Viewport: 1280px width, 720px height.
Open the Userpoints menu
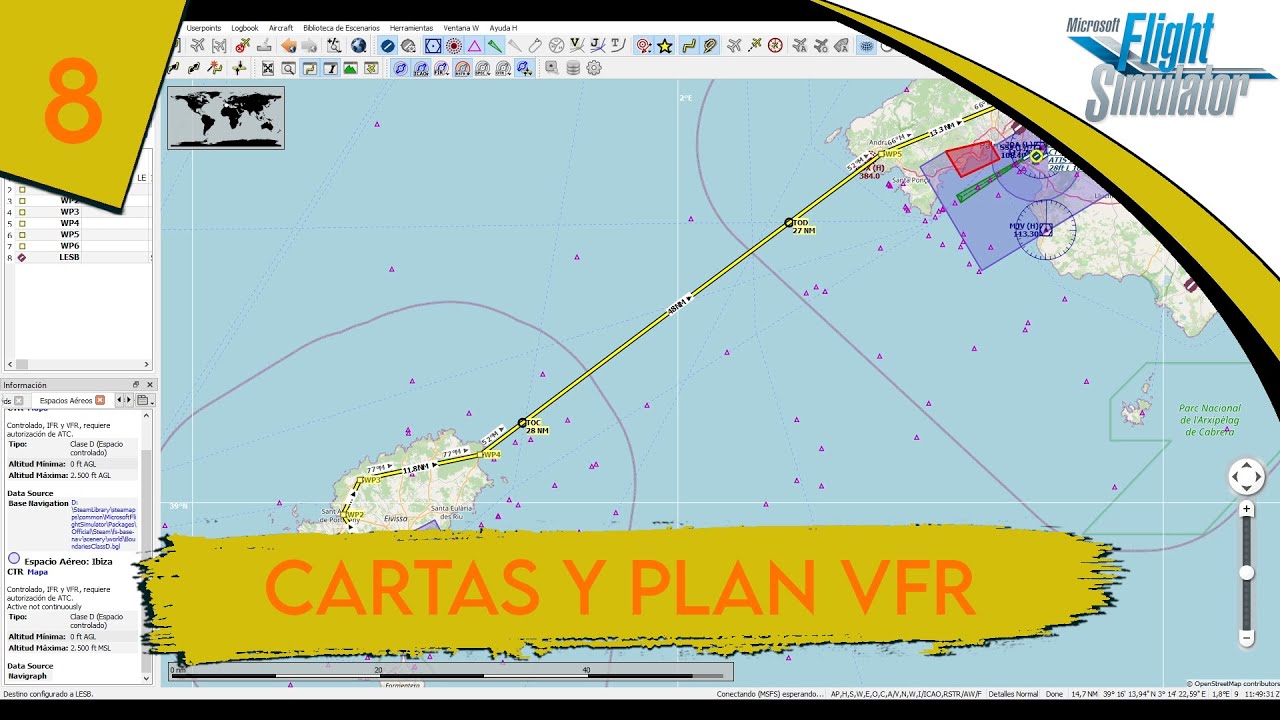coord(203,28)
